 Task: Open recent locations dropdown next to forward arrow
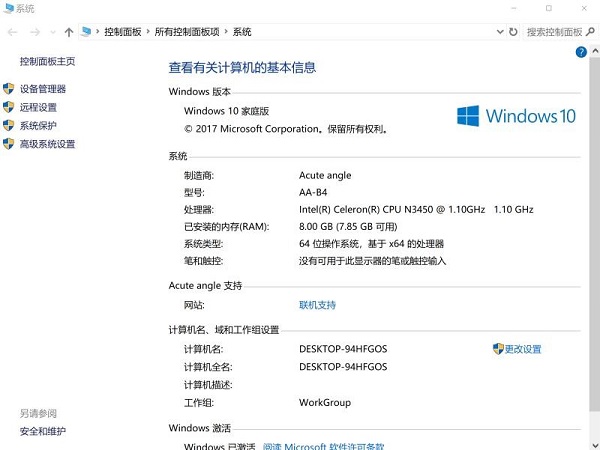tap(53, 32)
